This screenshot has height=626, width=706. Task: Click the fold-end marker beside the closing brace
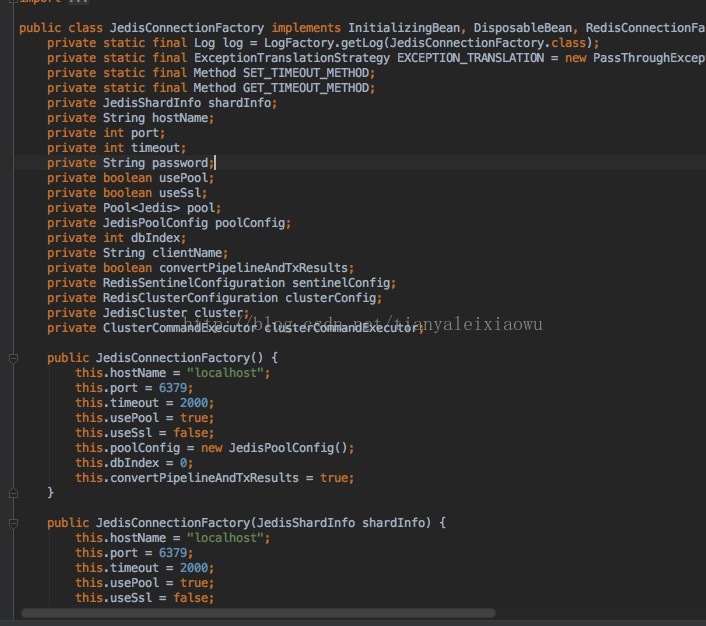14,493
